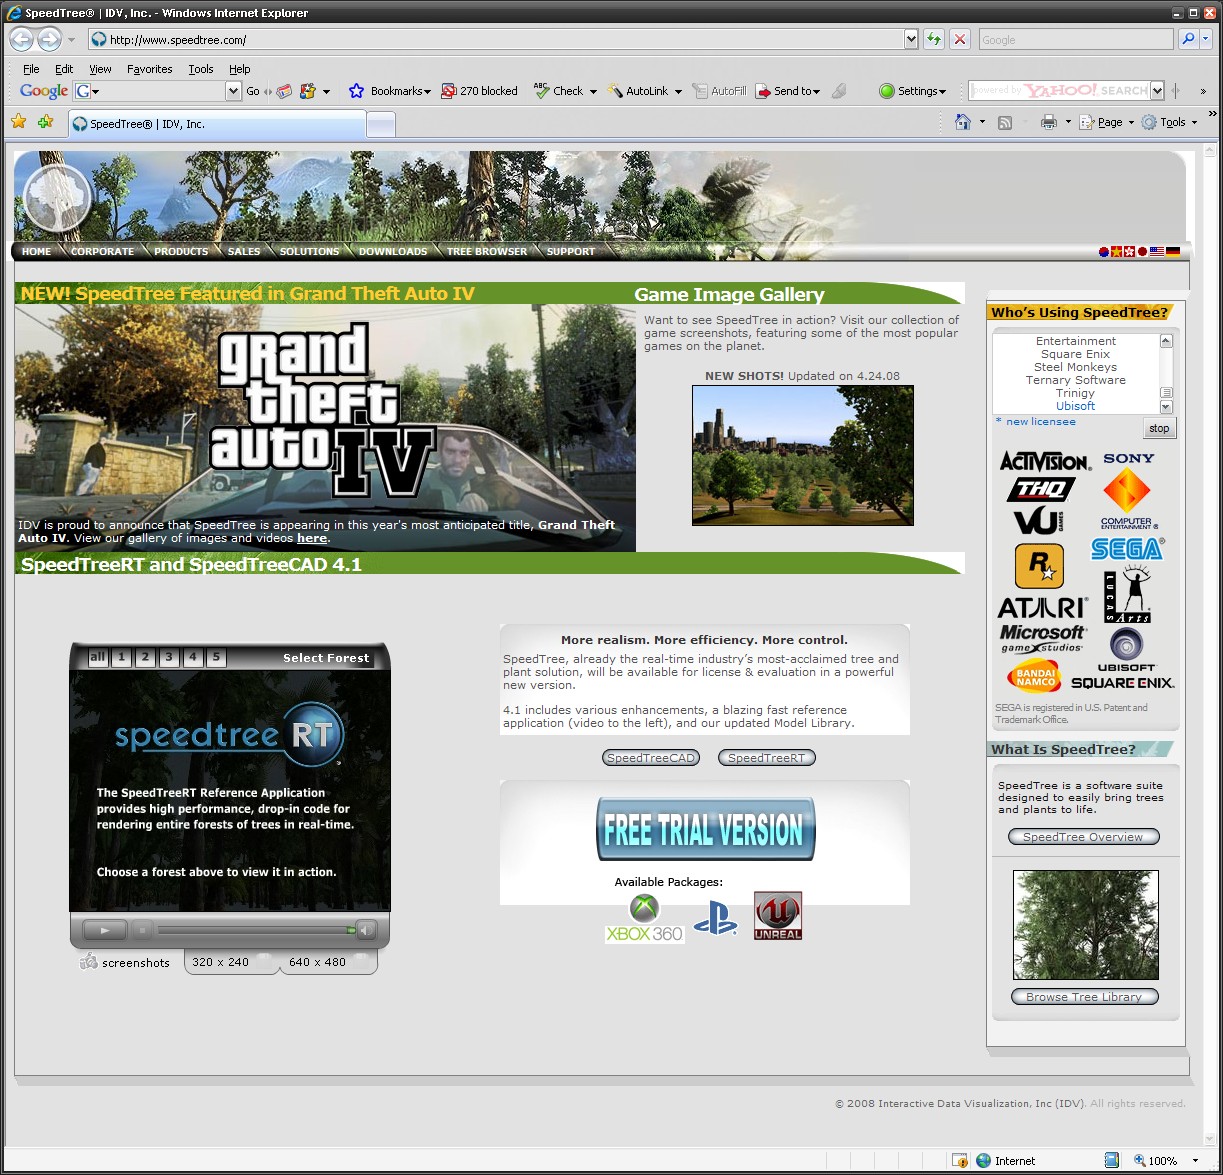Select forest number 1 in the player
The width and height of the screenshot is (1223, 1175).
pos(121,657)
